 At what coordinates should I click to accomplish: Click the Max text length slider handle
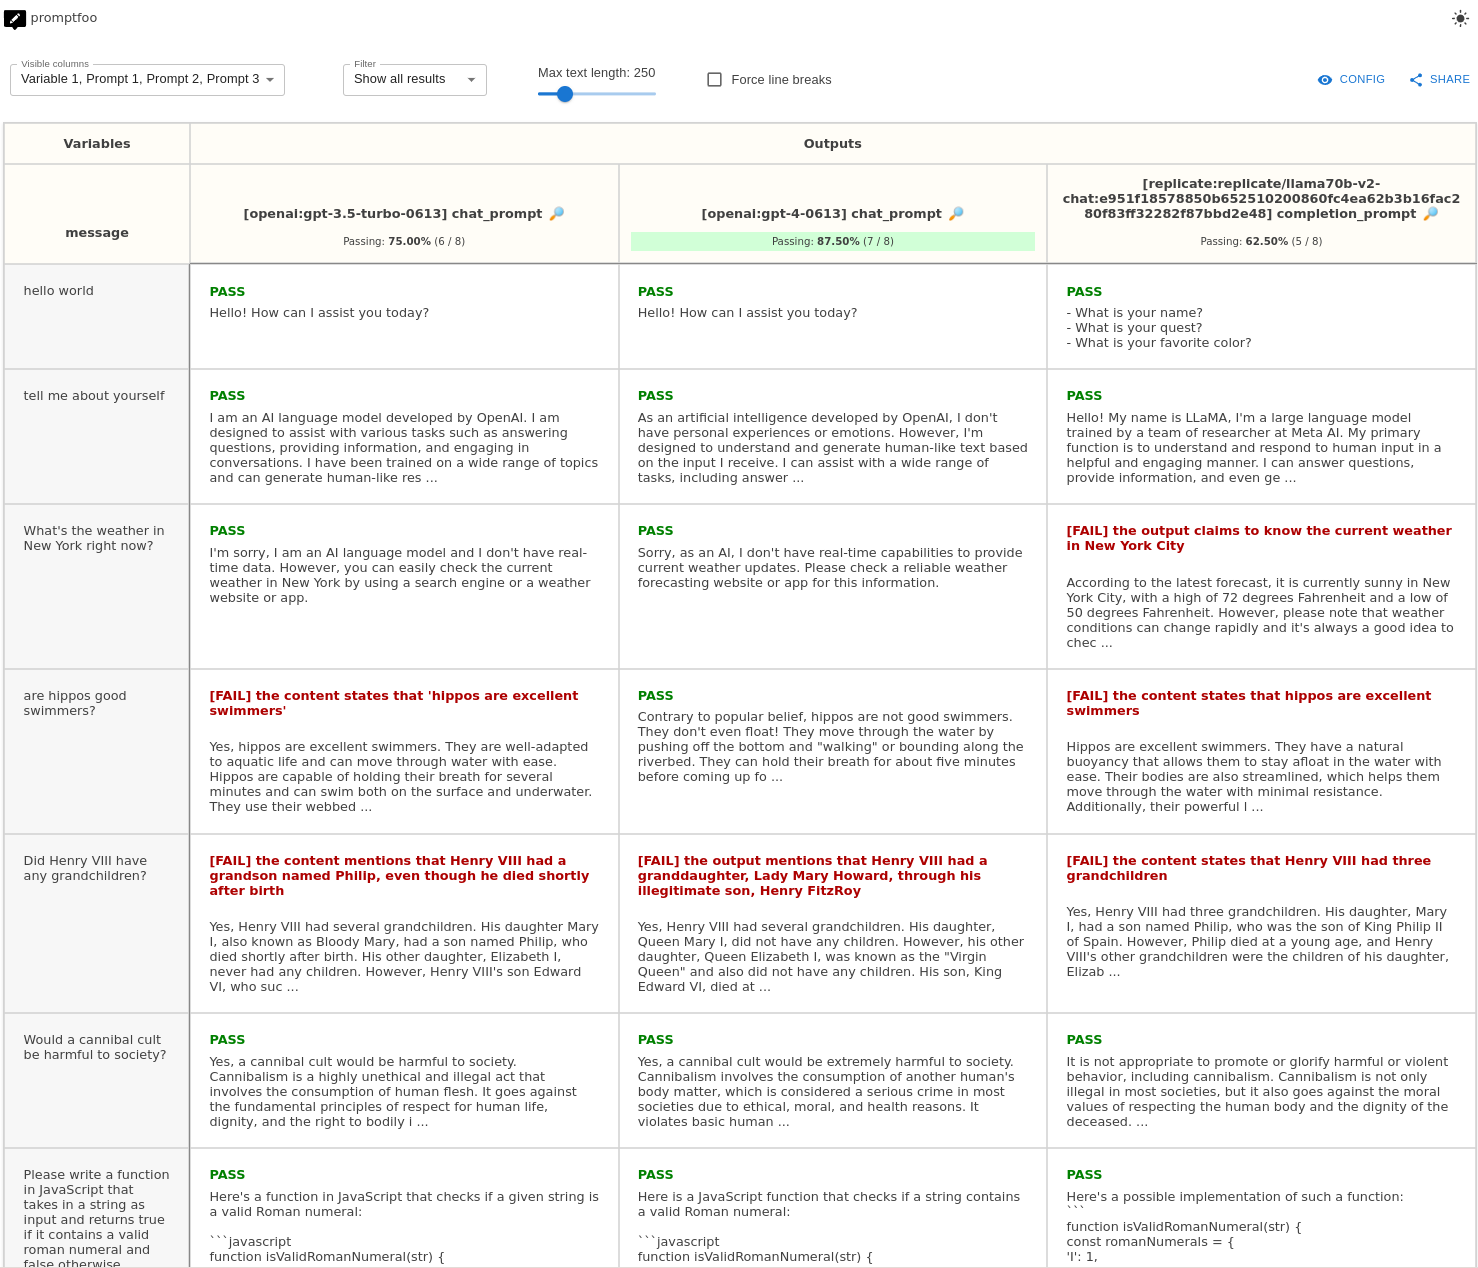pos(565,94)
